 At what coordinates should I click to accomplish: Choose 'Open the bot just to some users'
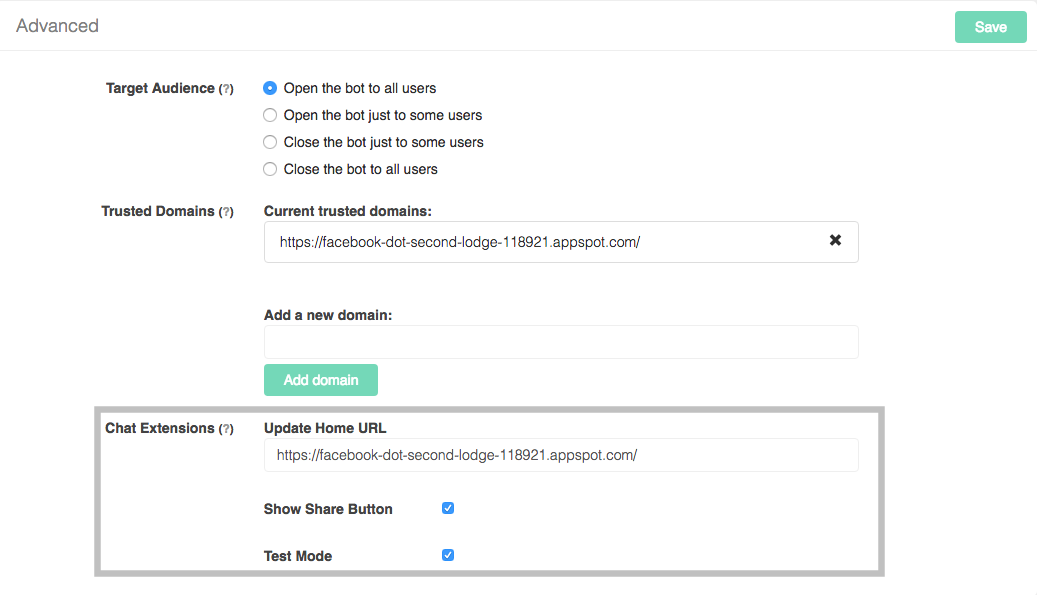(x=270, y=115)
